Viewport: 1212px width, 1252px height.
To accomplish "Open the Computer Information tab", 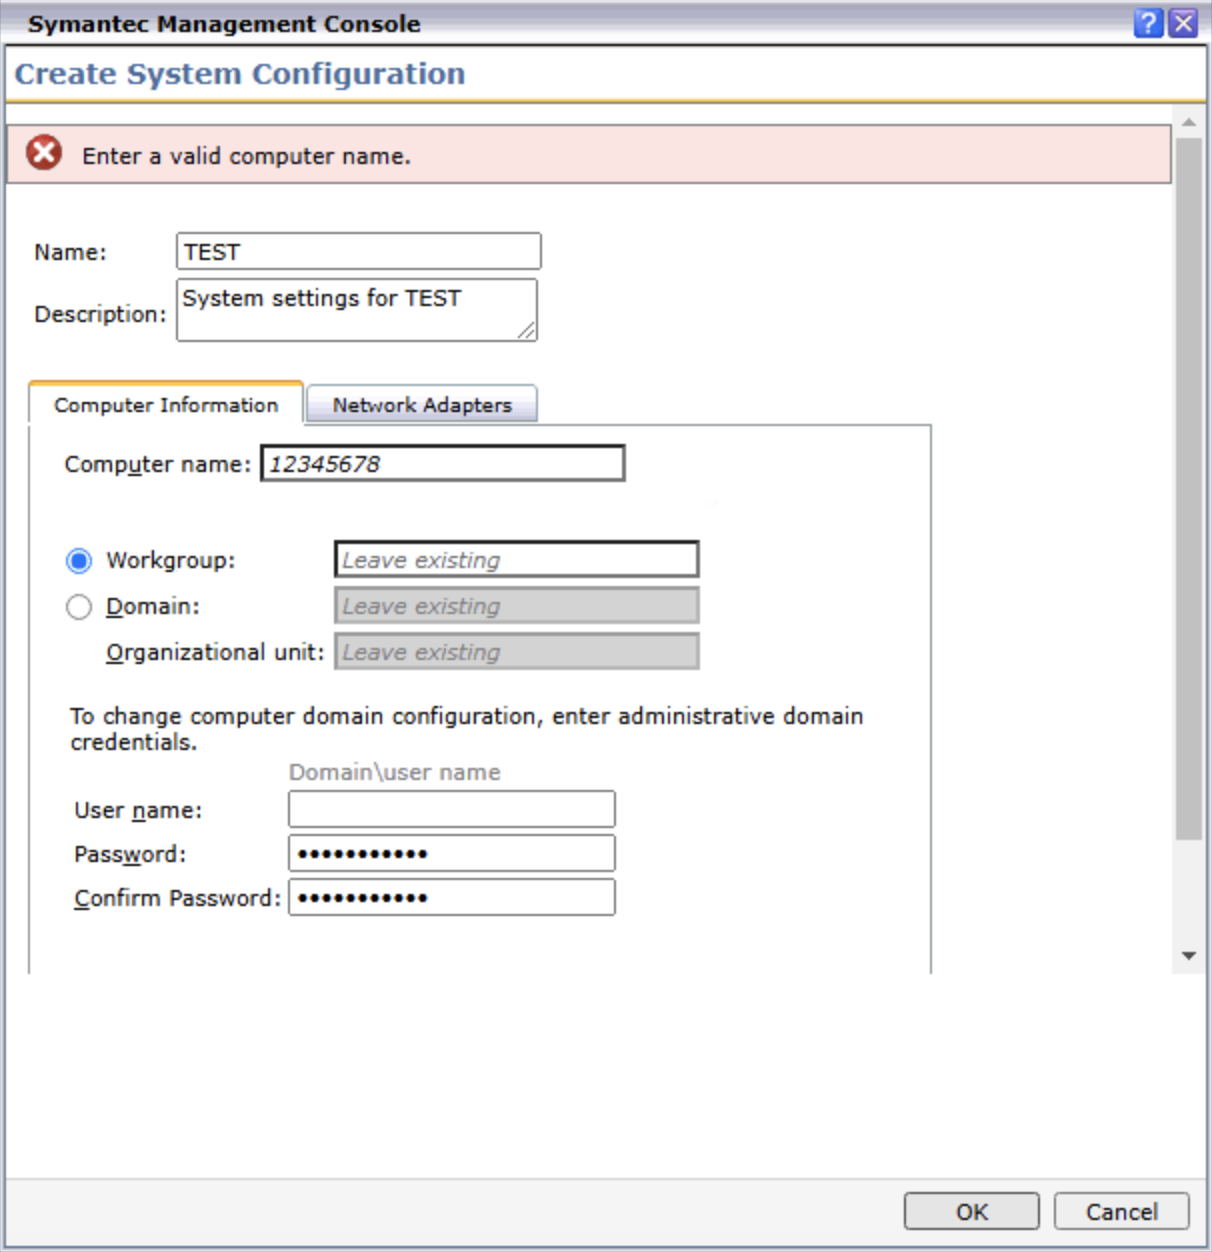I will tap(166, 404).
